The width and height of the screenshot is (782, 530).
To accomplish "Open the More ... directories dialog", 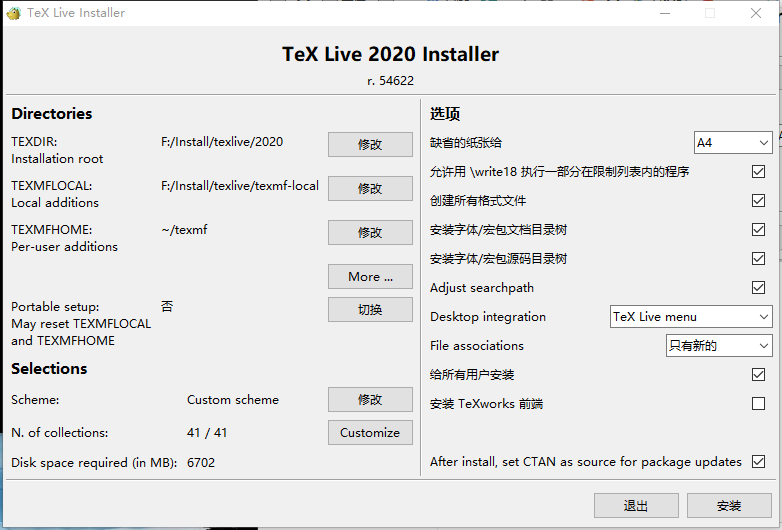I will [x=370, y=277].
